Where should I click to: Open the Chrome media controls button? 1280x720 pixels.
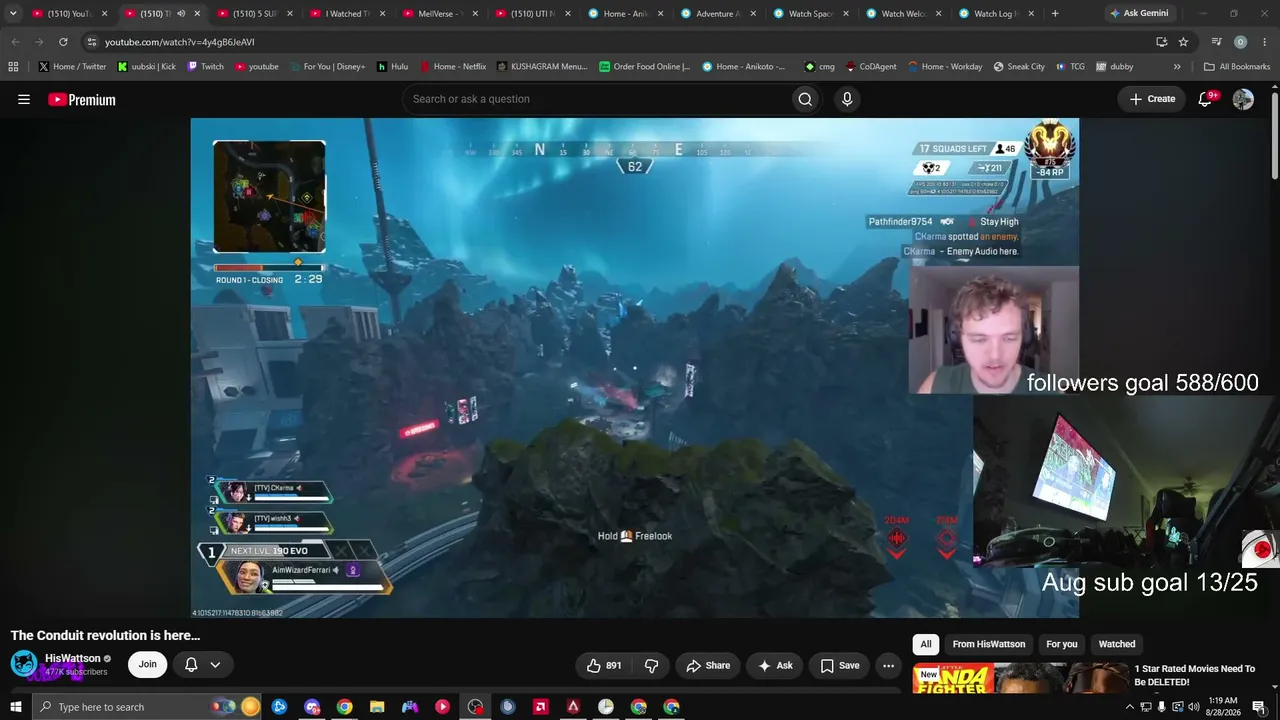(x=1217, y=42)
